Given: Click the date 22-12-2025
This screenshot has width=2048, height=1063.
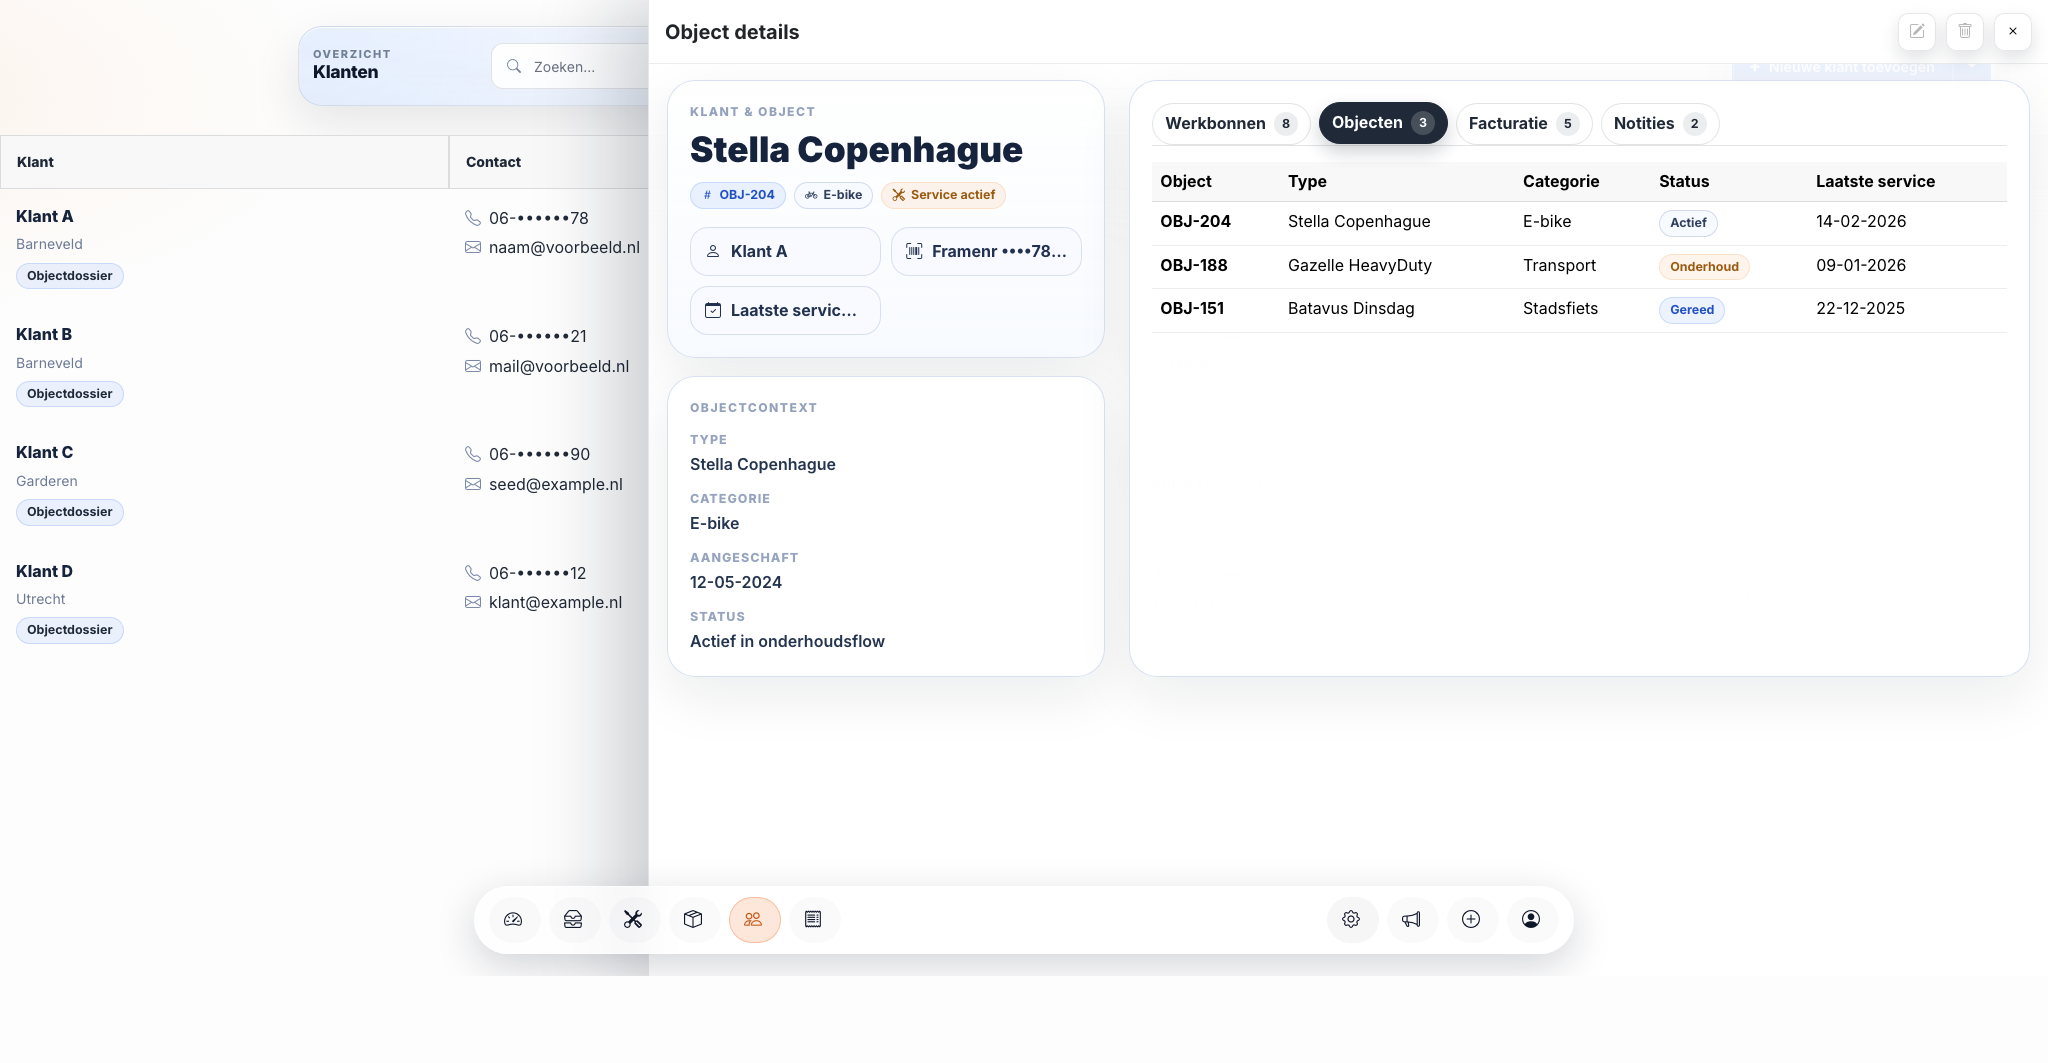Looking at the screenshot, I should tap(1860, 308).
